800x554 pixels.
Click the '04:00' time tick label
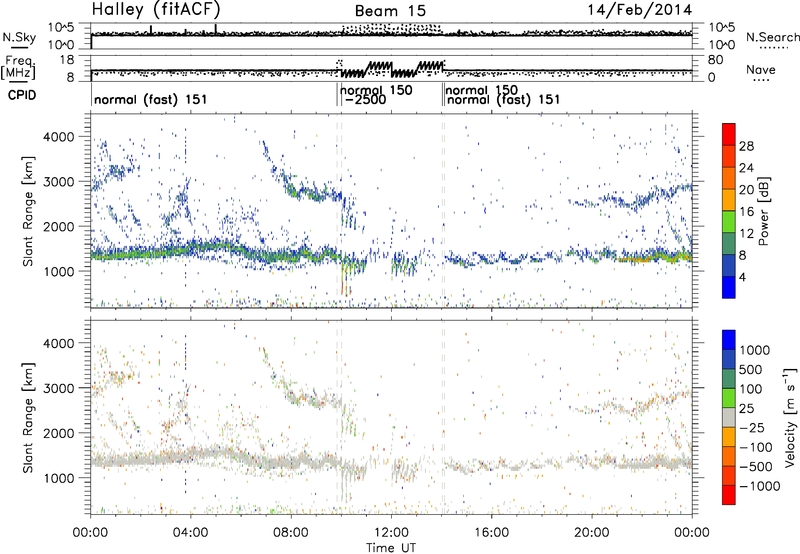tap(190, 533)
